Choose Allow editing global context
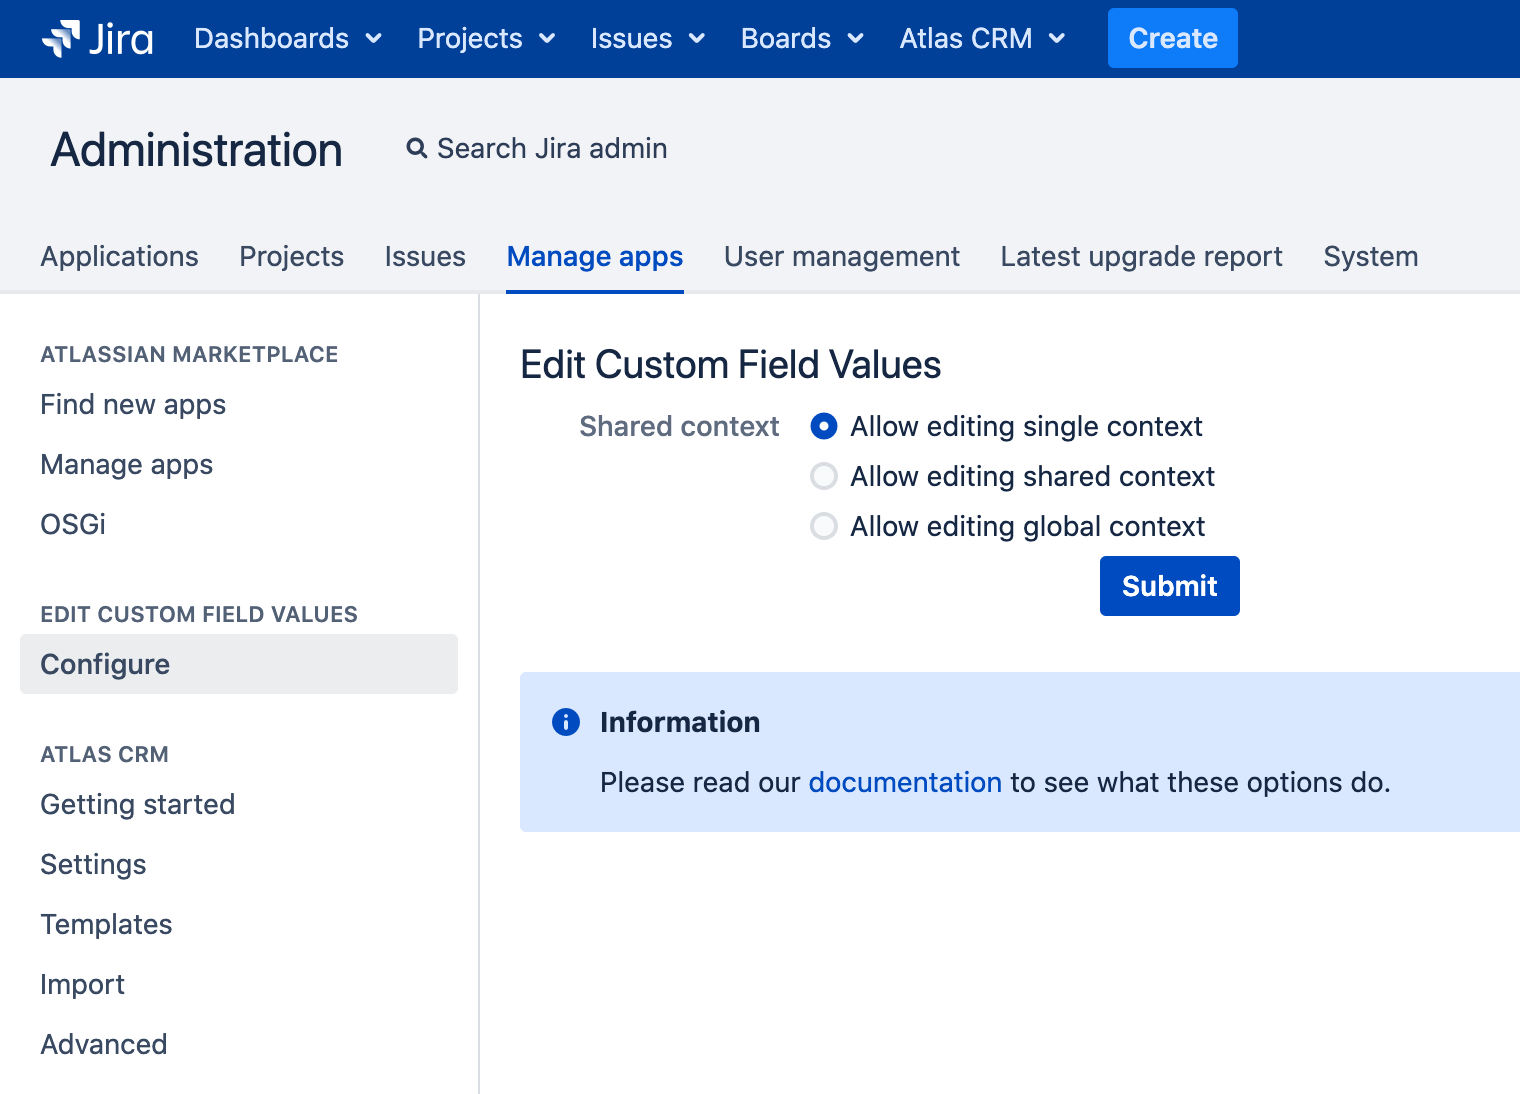 point(824,527)
